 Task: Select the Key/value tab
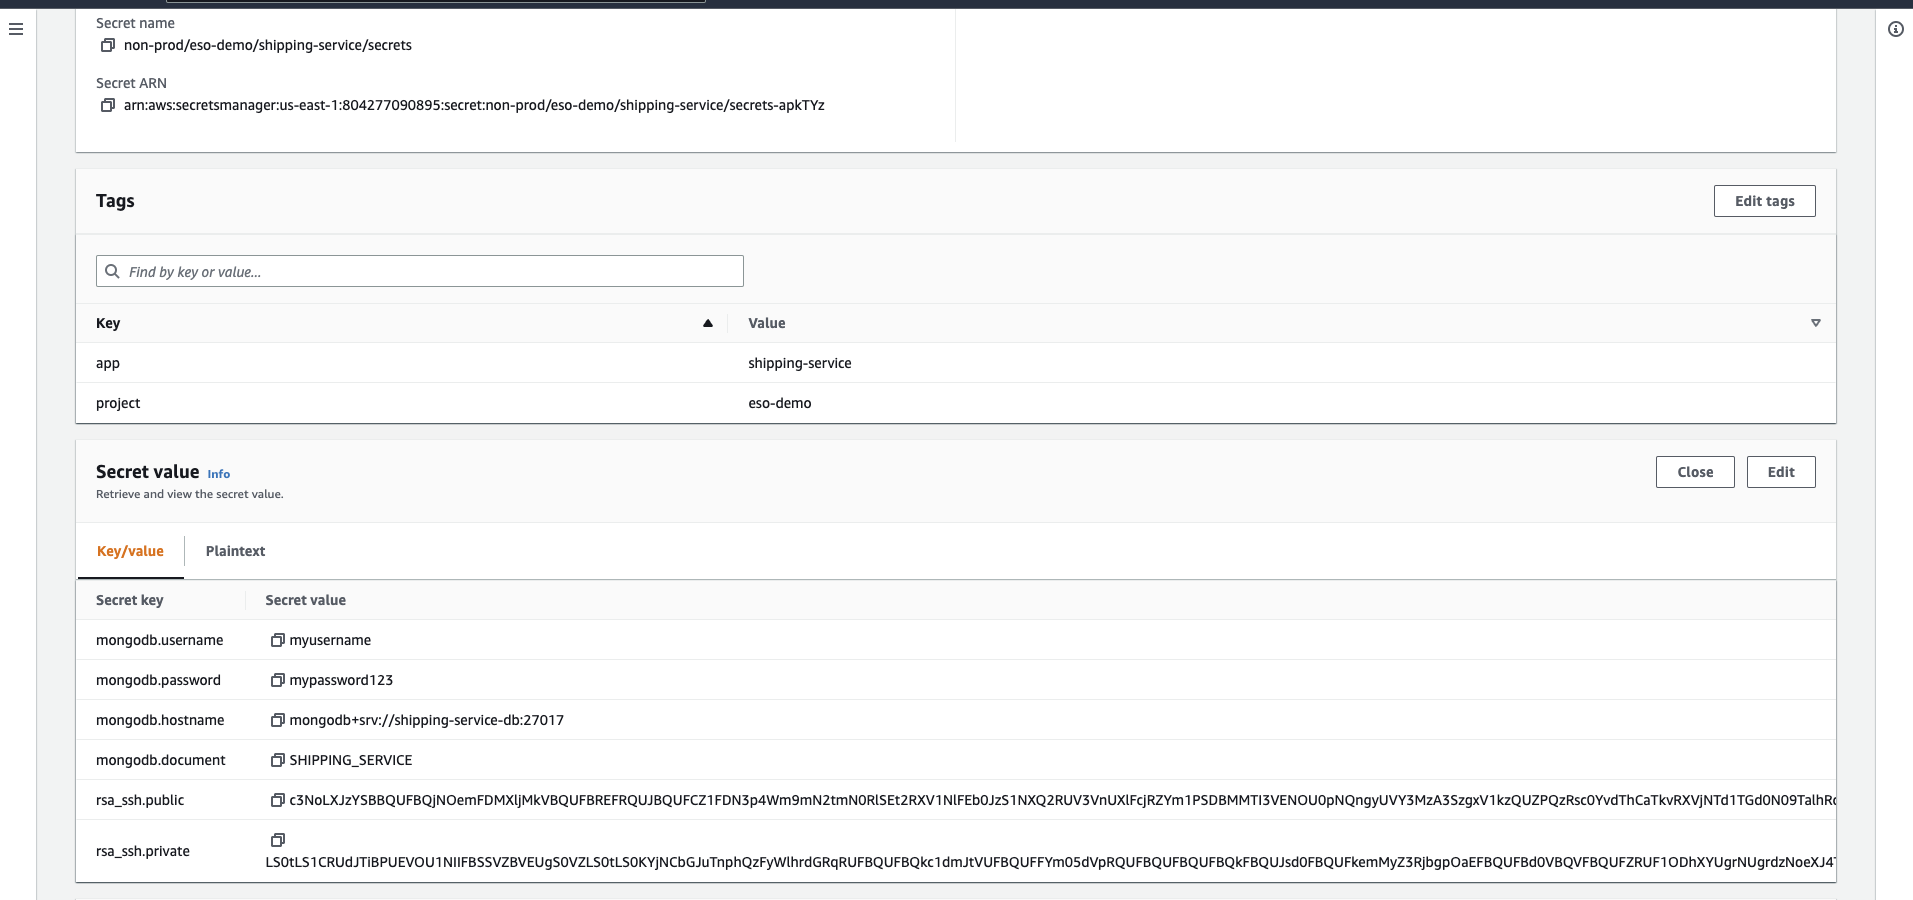point(130,551)
